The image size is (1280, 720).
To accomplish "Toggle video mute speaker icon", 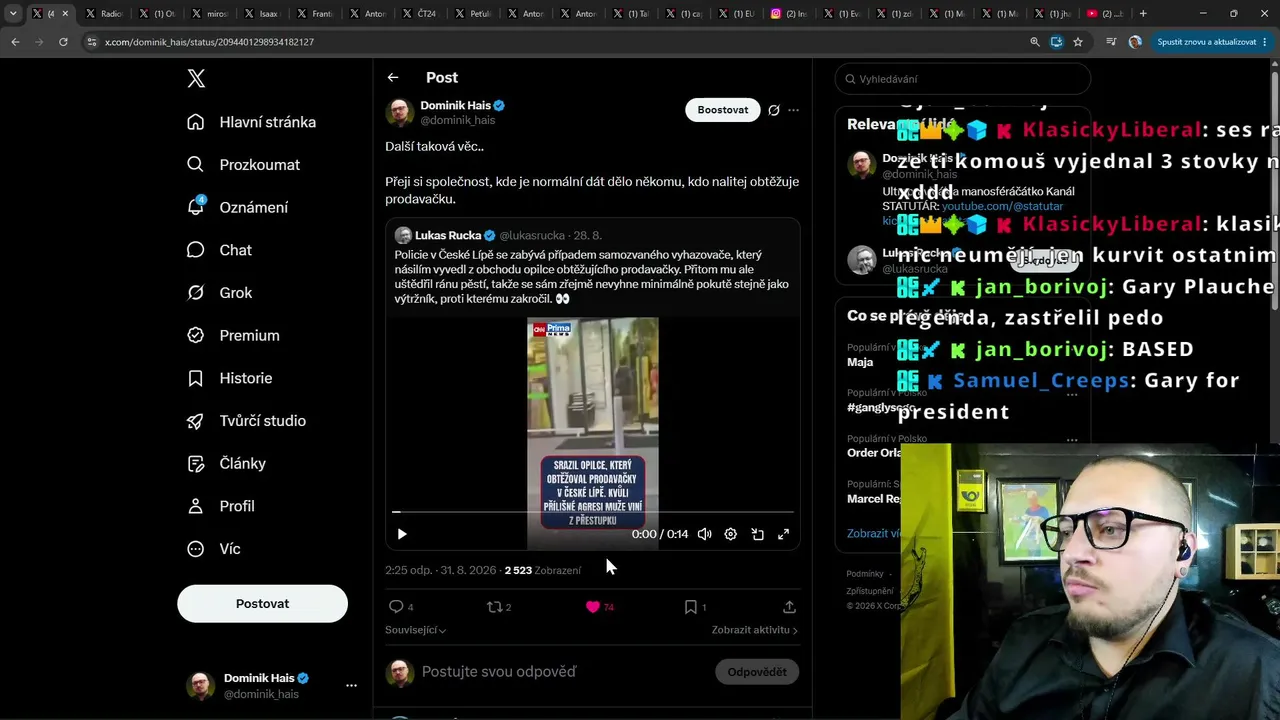I will [704, 534].
